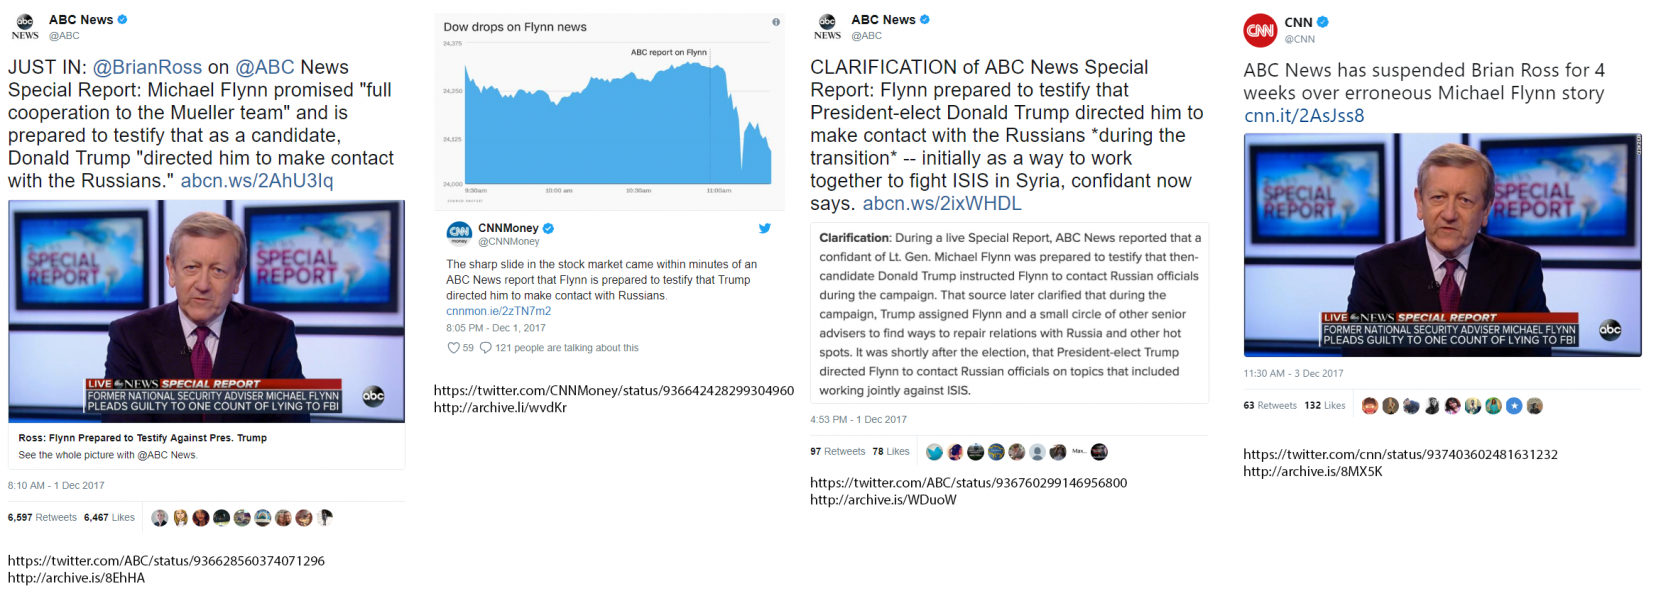Screen dimensions: 1656x596
Task: Open 'Ross: Flynn Prepared to Testify' card title
Action: coord(142,438)
